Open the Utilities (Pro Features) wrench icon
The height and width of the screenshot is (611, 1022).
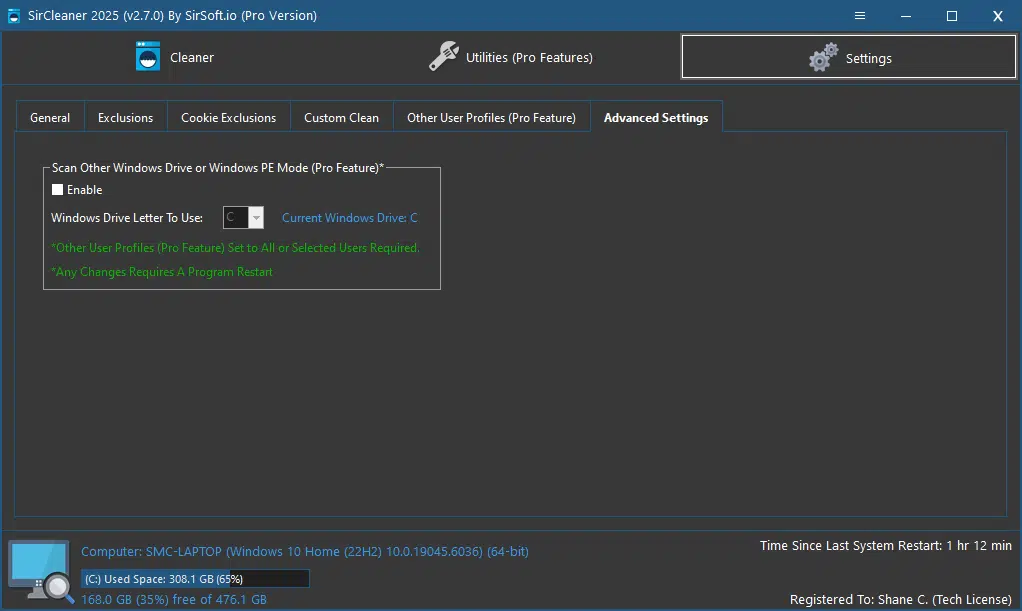tap(444, 56)
